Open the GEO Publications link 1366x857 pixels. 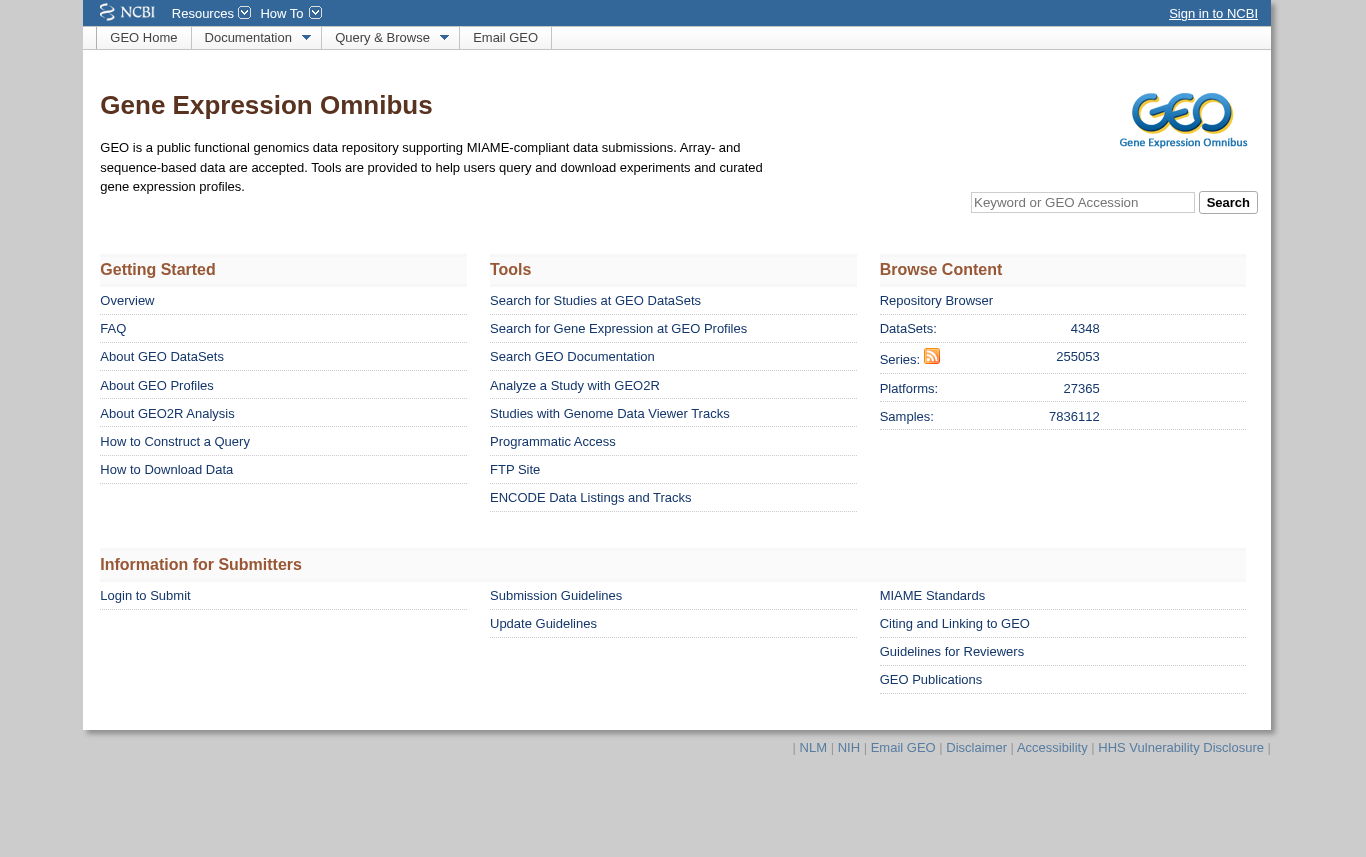pyautogui.click(x=931, y=680)
